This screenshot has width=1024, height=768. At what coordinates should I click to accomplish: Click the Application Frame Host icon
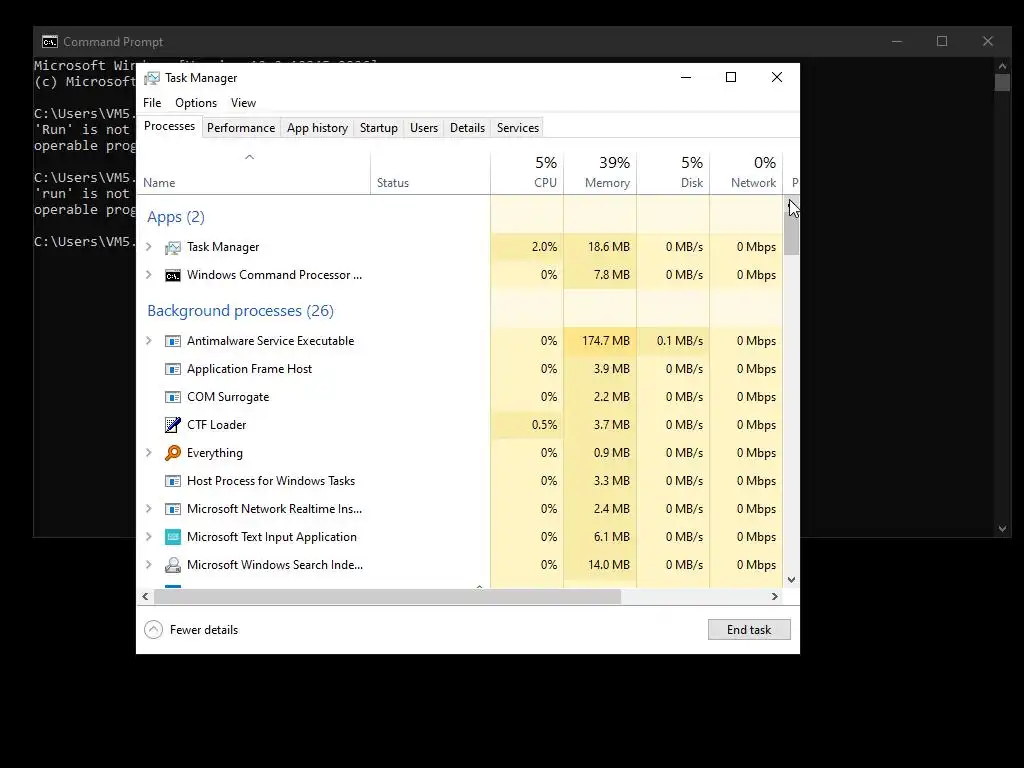pyautogui.click(x=172, y=370)
